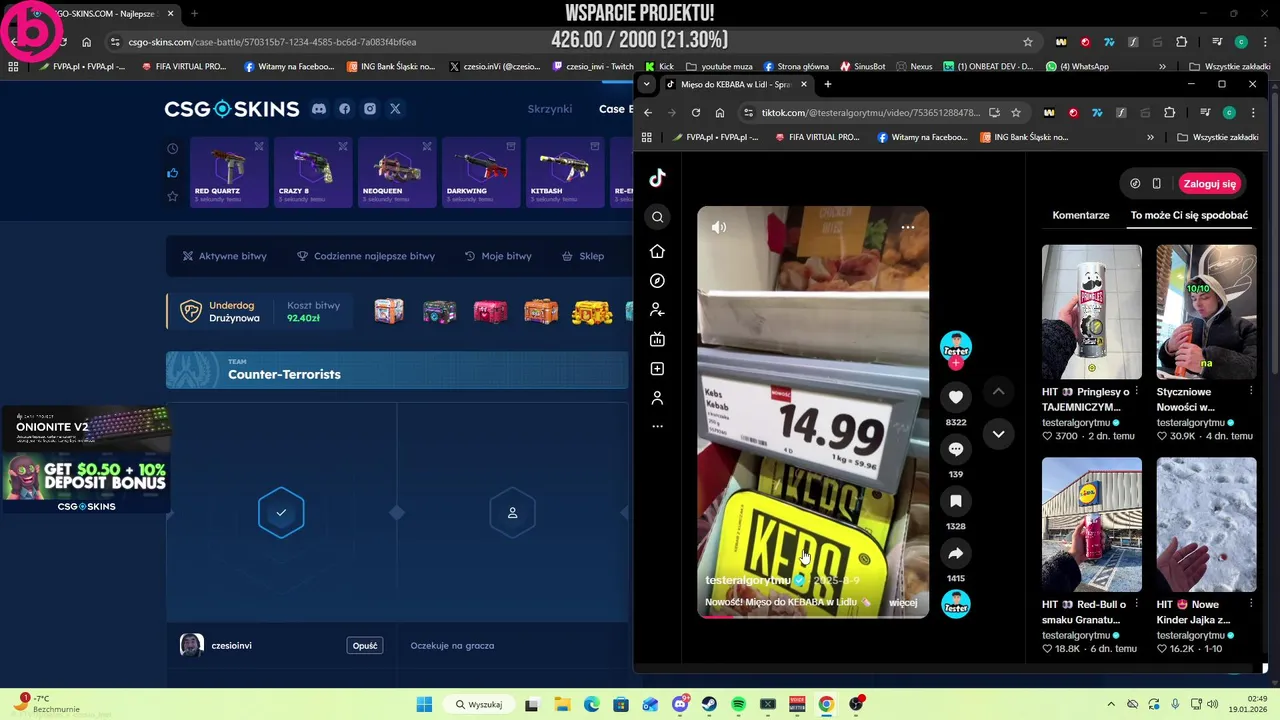
Task: Open TikTok Following people icon
Action: (657, 310)
